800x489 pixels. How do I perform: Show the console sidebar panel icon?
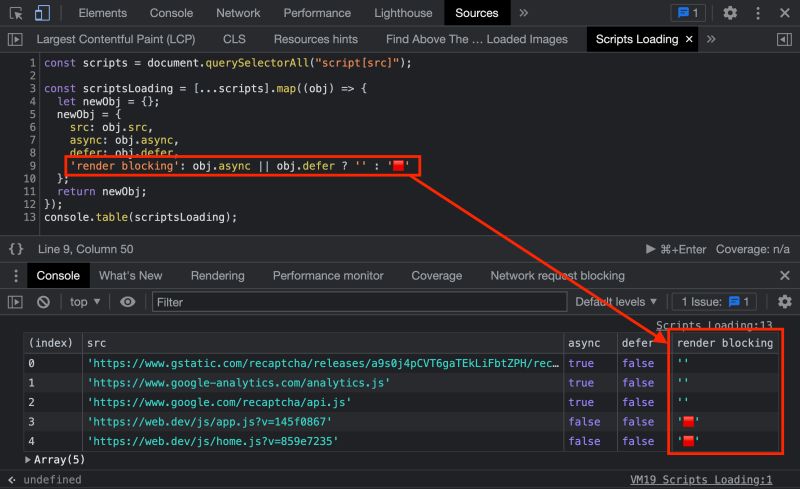pyautogui.click(x=15, y=302)
